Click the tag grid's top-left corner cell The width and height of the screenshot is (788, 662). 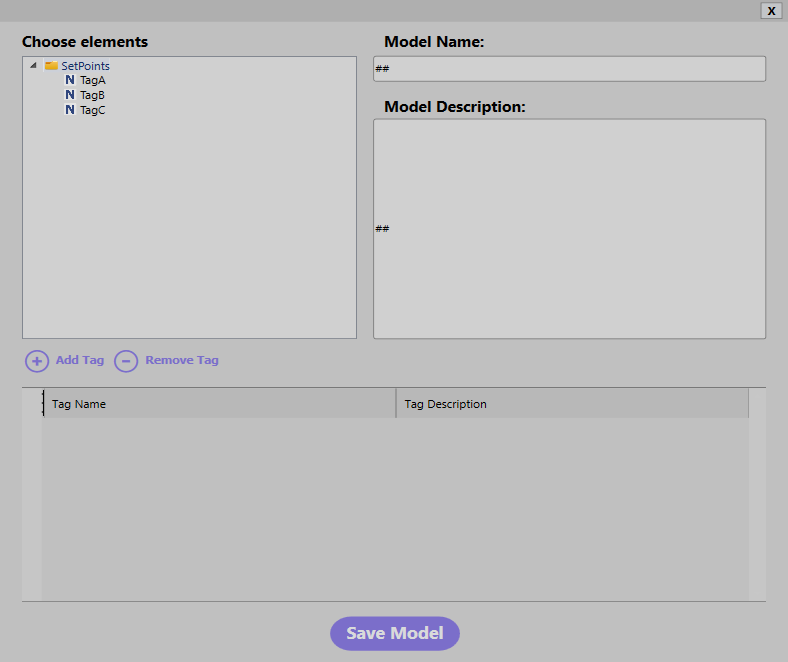tap(32, 403)
